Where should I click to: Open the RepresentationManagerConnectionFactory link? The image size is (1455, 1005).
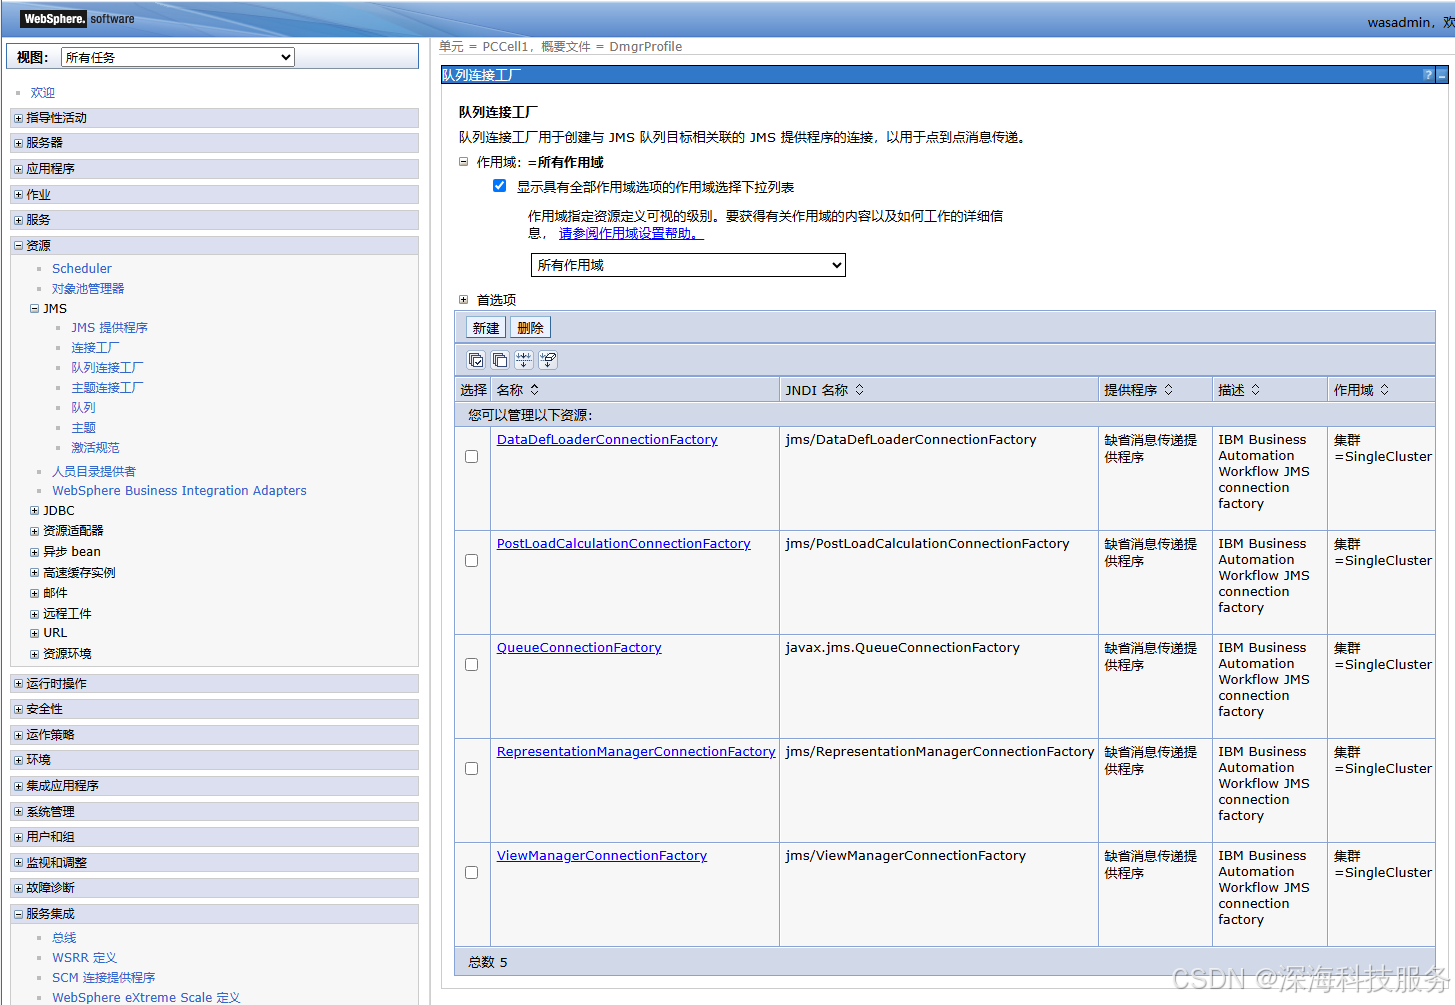pyautogui.click(x=636, y=751)
